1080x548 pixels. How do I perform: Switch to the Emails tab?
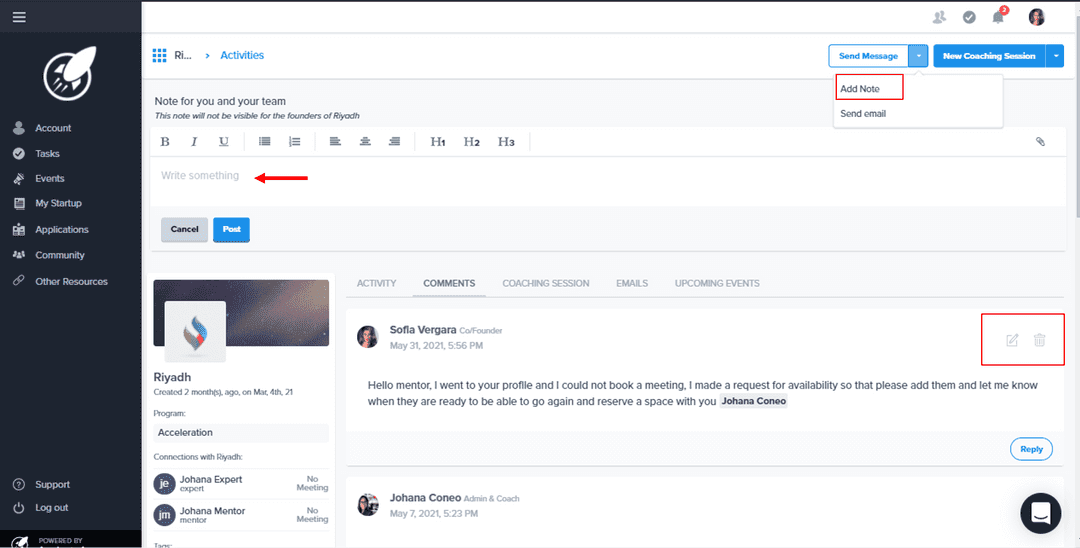[x=632, y=283]
